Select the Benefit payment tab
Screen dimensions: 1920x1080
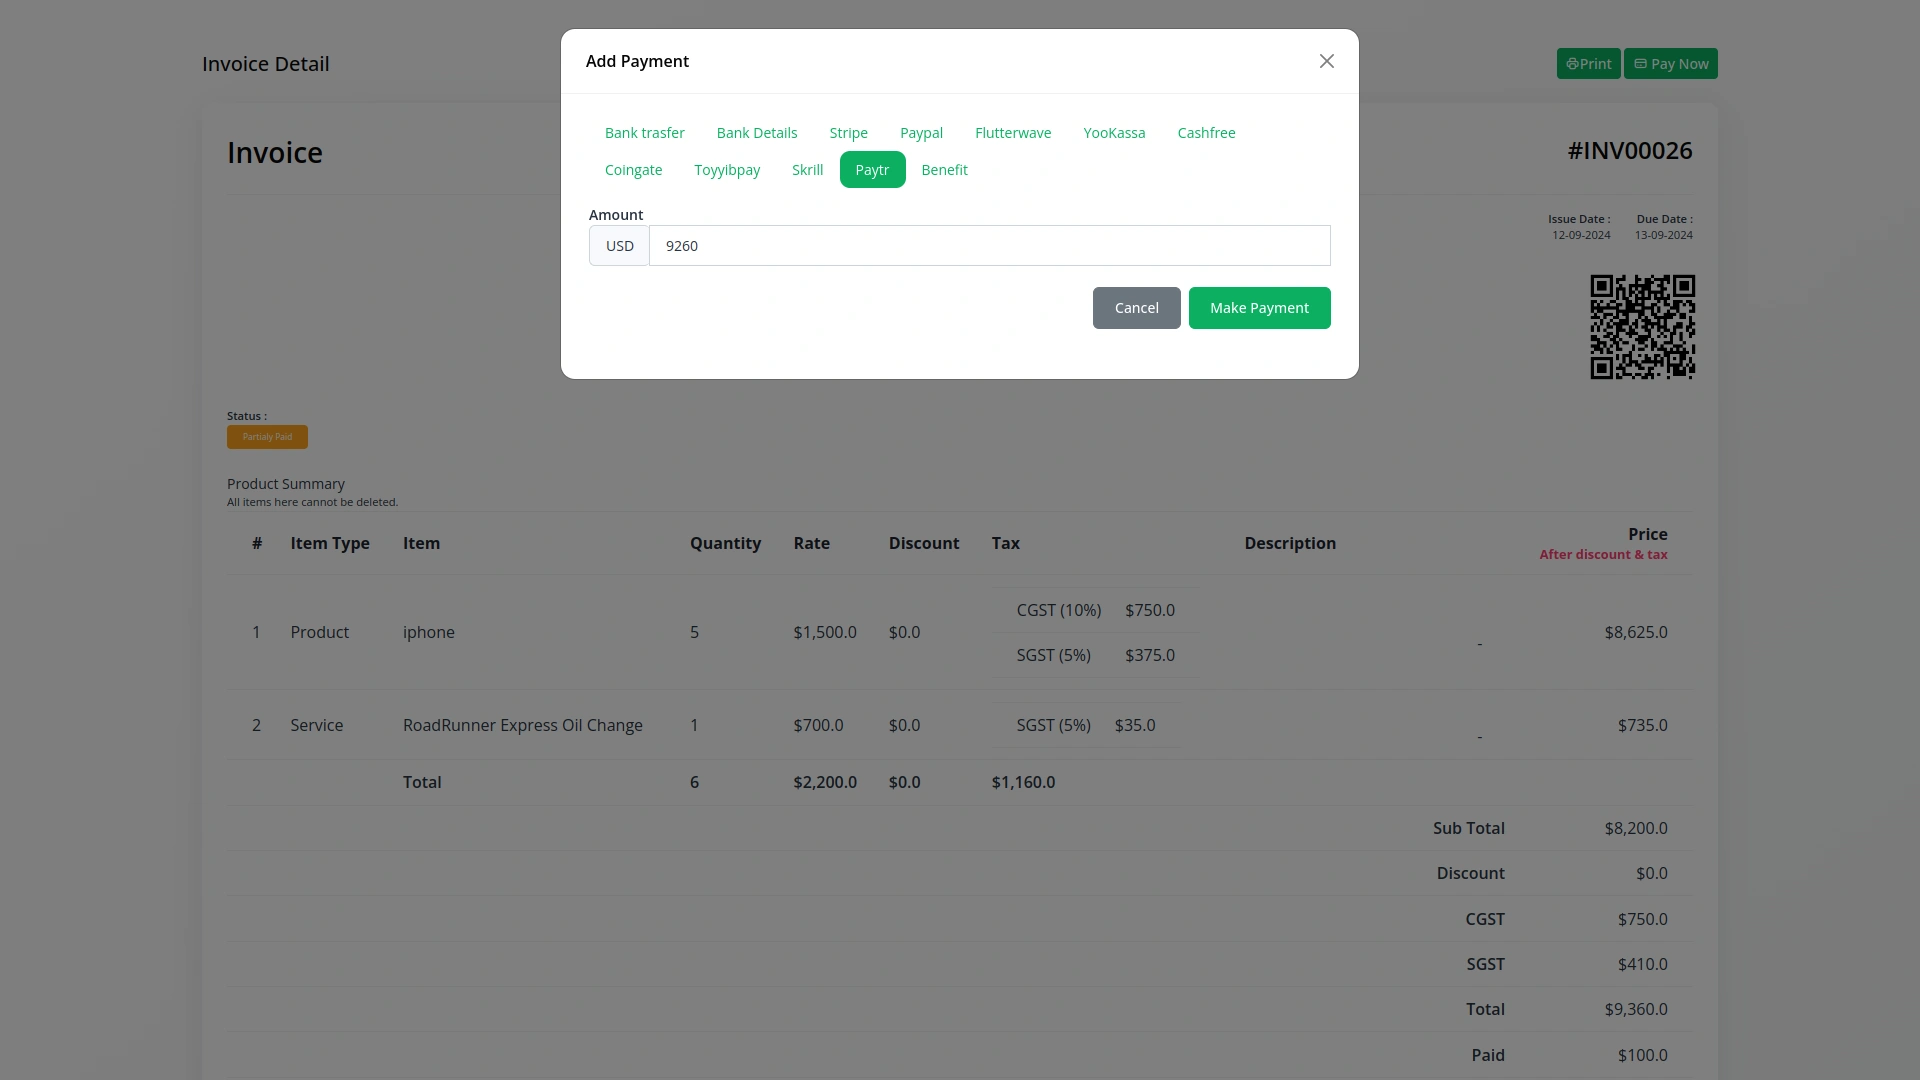944,170
